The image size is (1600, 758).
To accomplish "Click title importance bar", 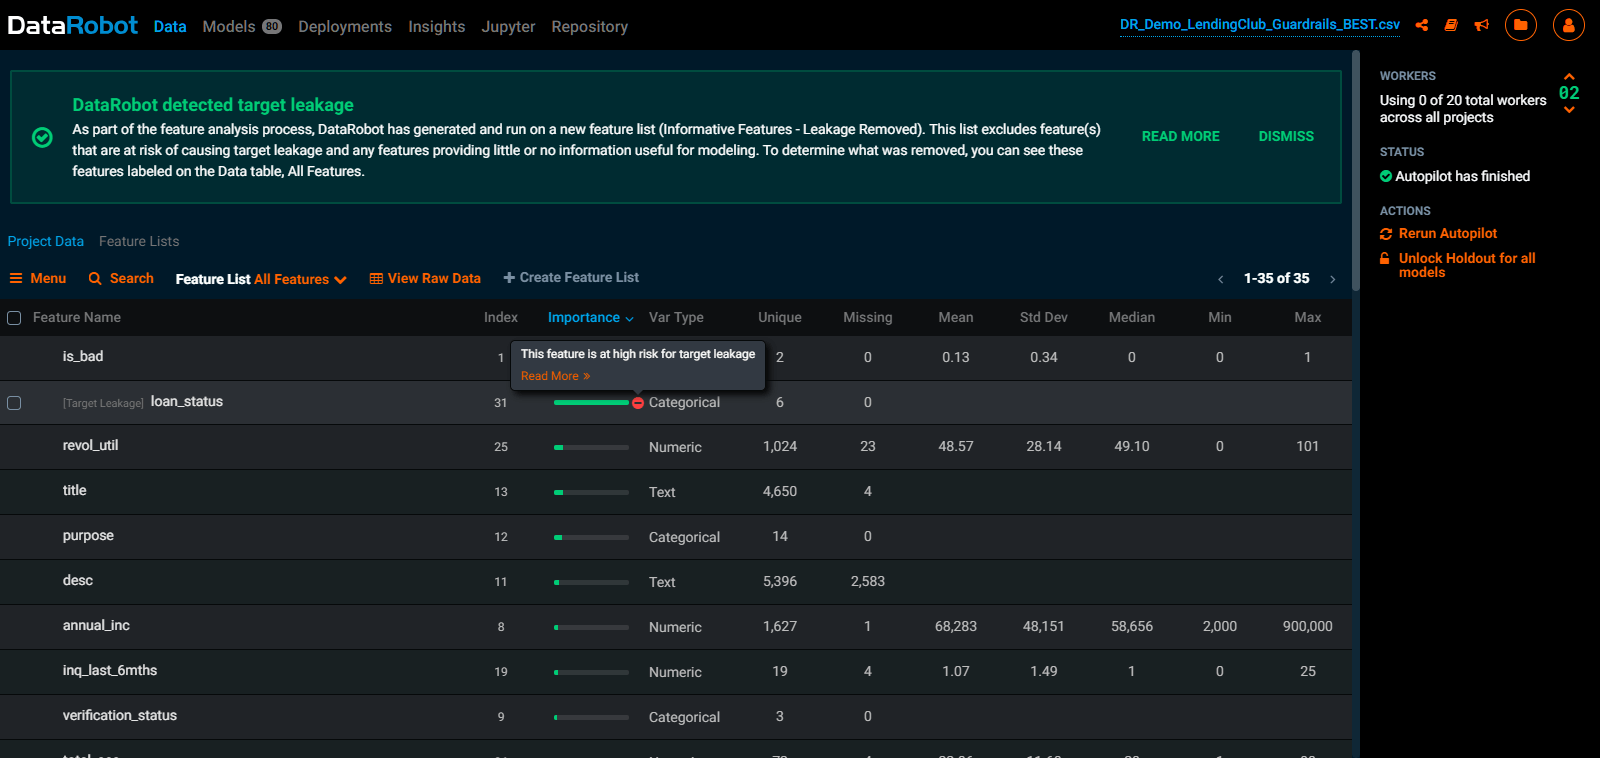I will tap(591, 493).
